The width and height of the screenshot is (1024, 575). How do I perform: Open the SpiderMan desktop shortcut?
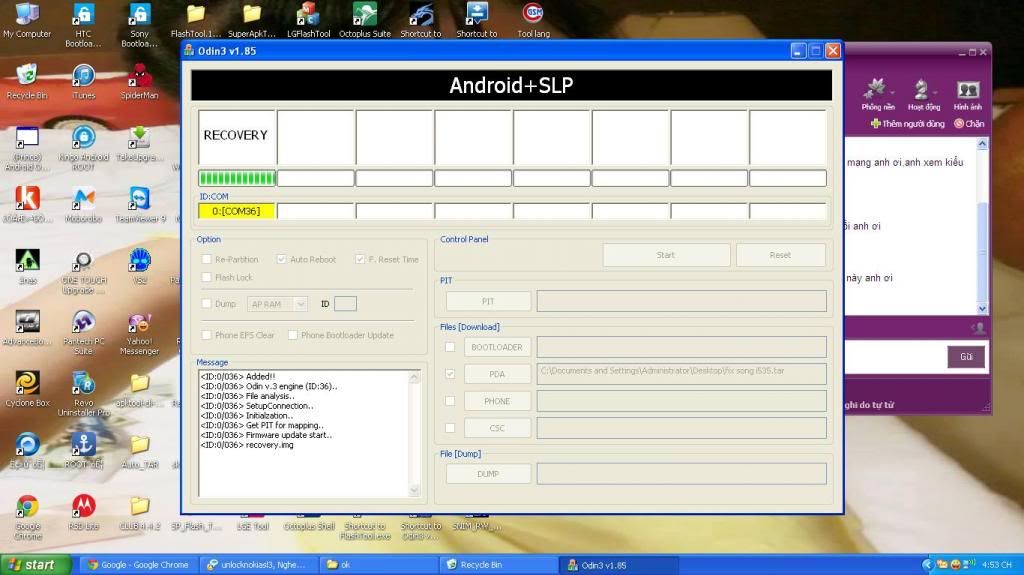139,82
